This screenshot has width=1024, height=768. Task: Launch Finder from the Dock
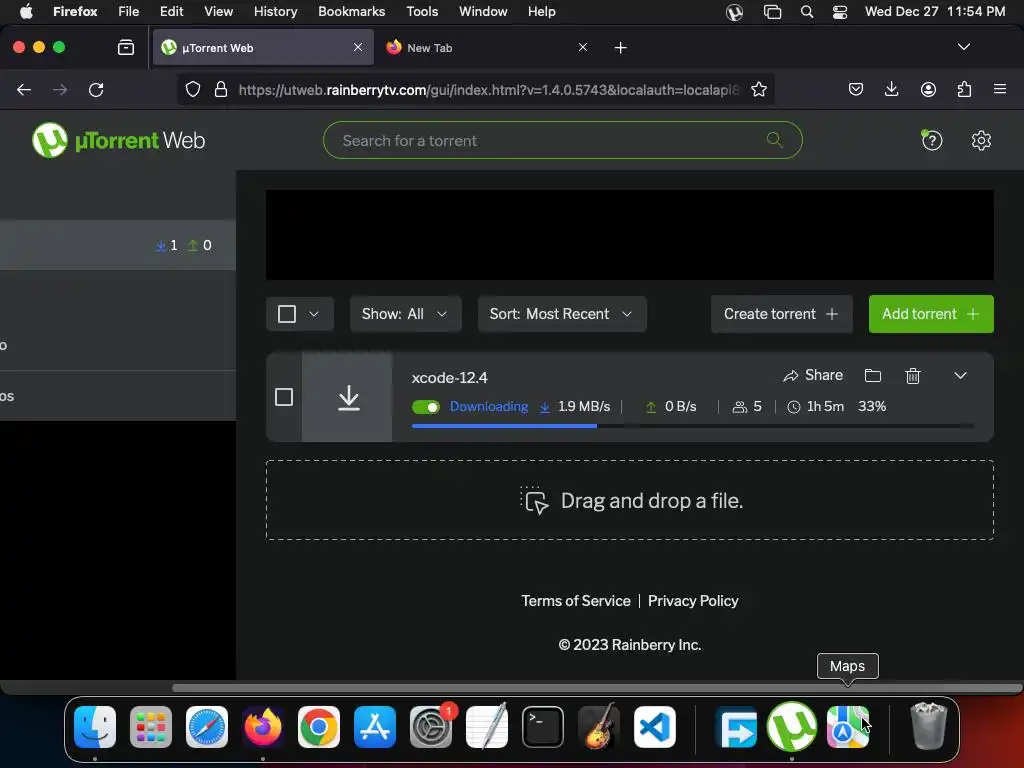pos(95,727)
